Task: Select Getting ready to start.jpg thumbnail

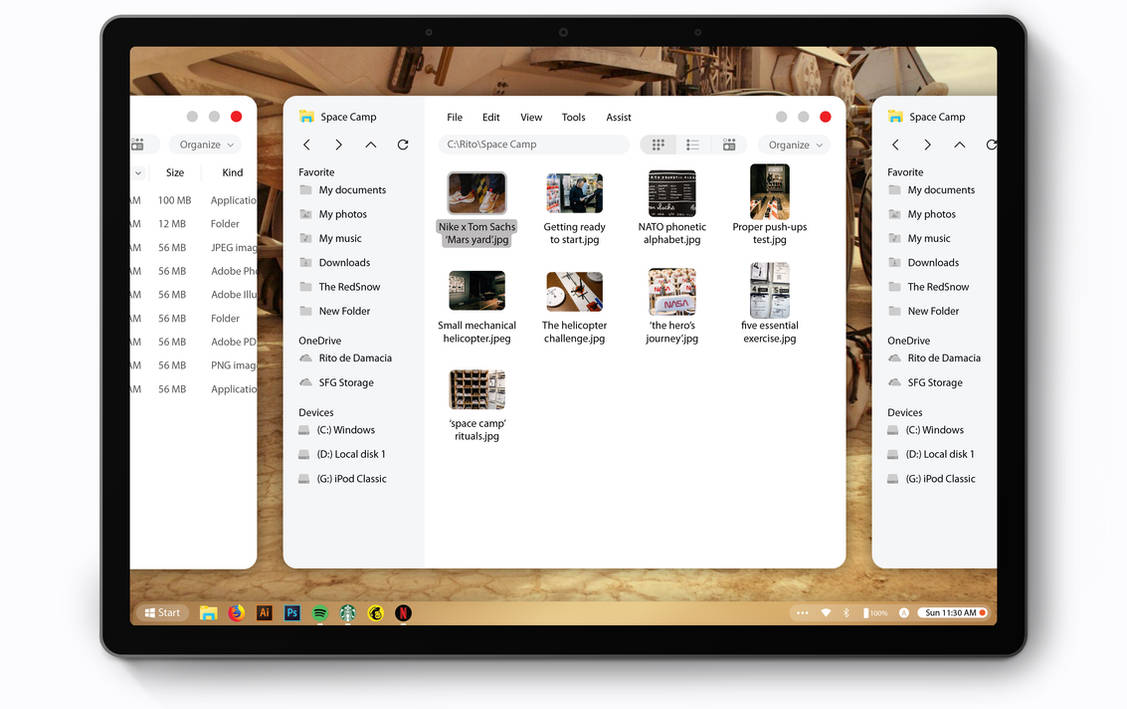Action: pyautogui.click(x=574, y=193)
